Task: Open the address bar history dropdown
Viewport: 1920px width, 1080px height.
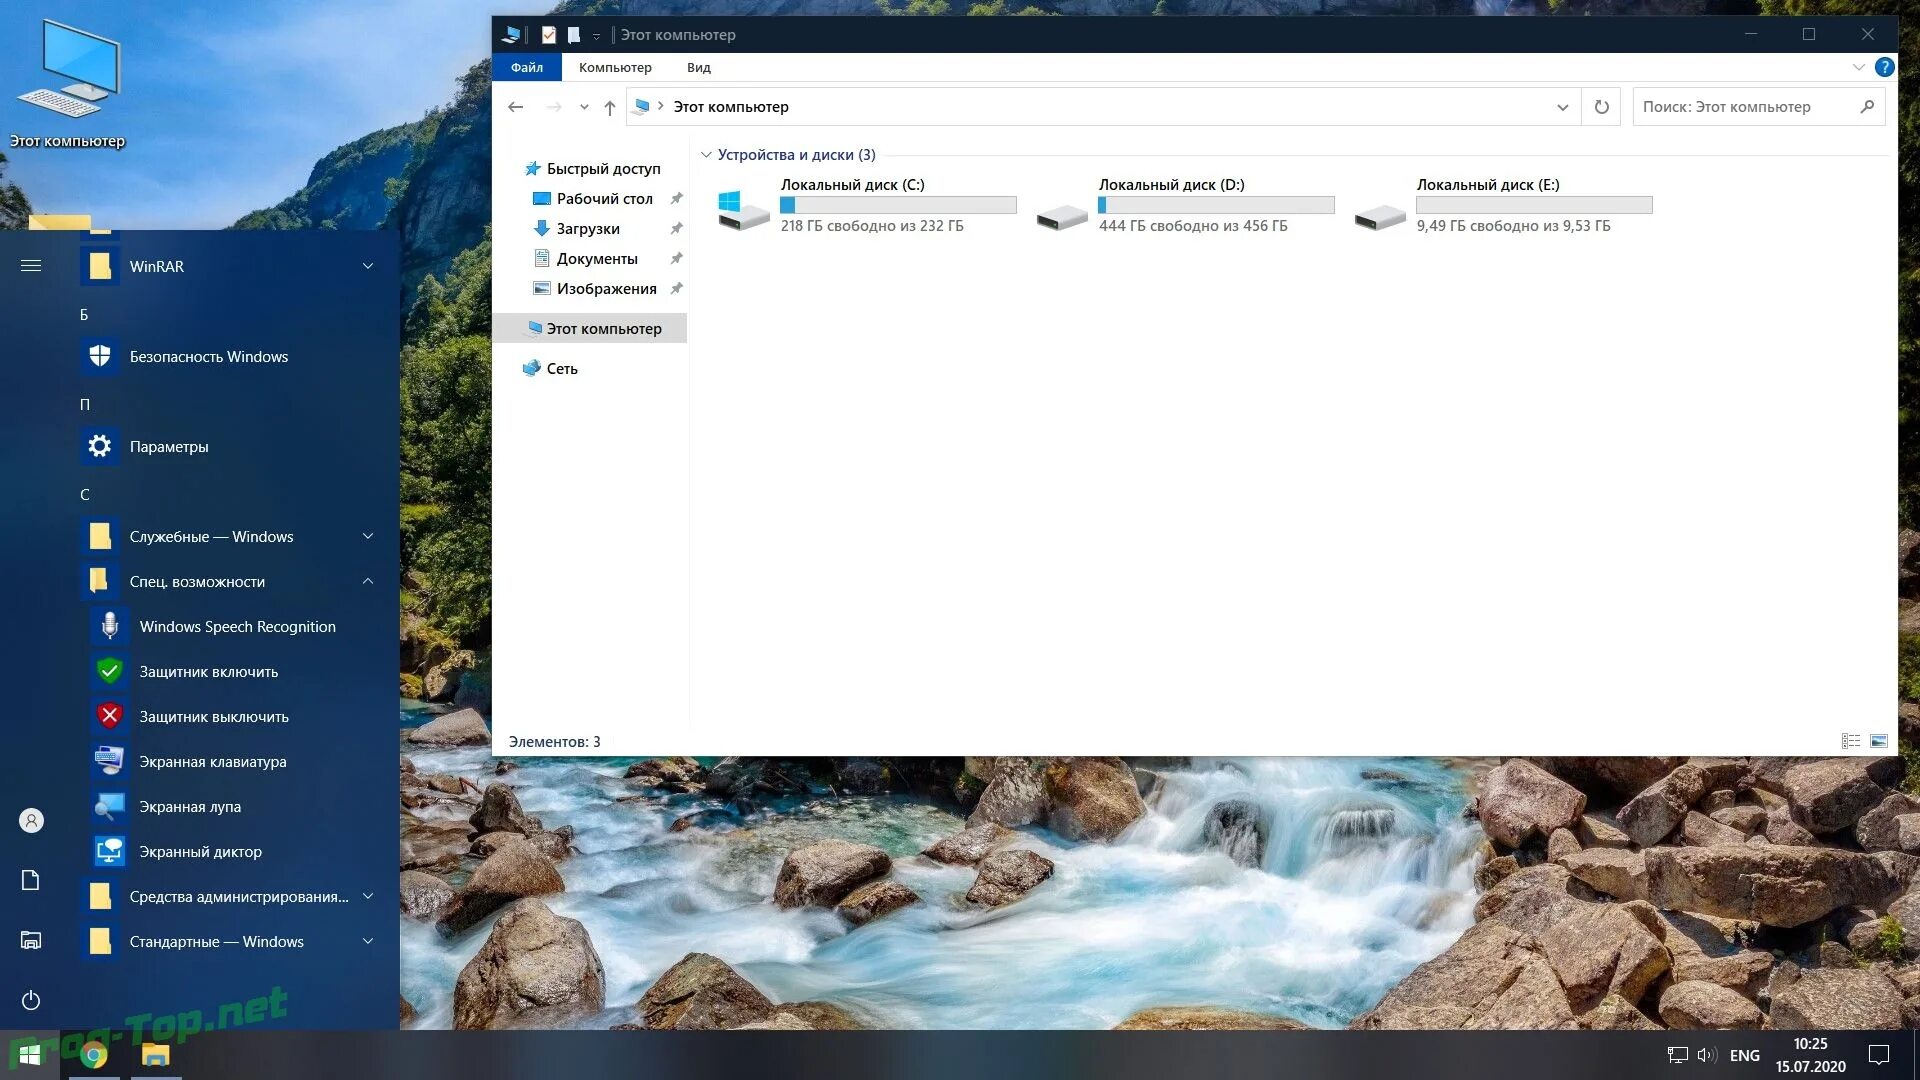Action: tap(1563, 106)
